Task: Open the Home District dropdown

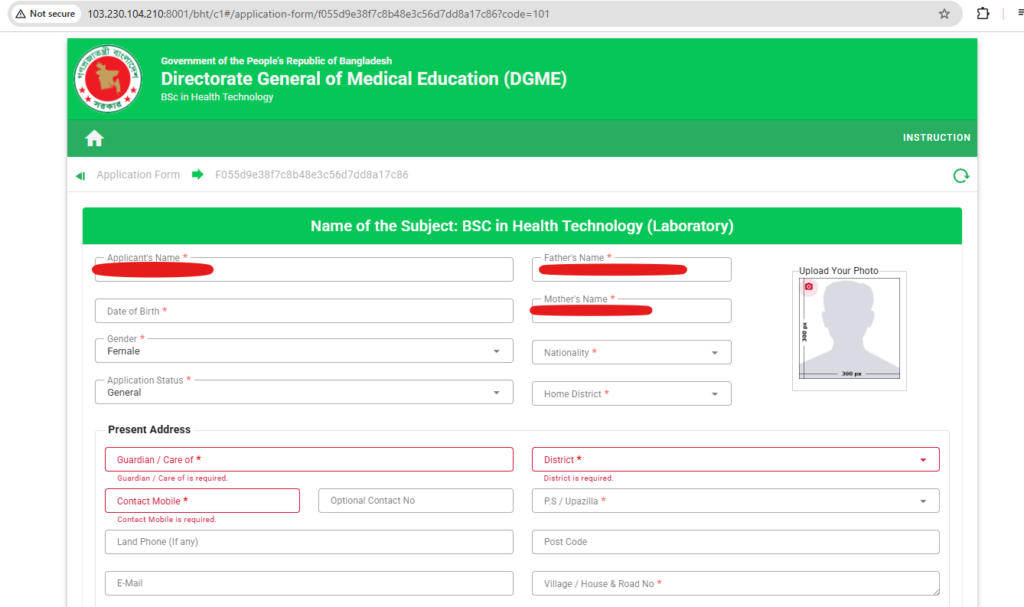Action: click(631, 394)
